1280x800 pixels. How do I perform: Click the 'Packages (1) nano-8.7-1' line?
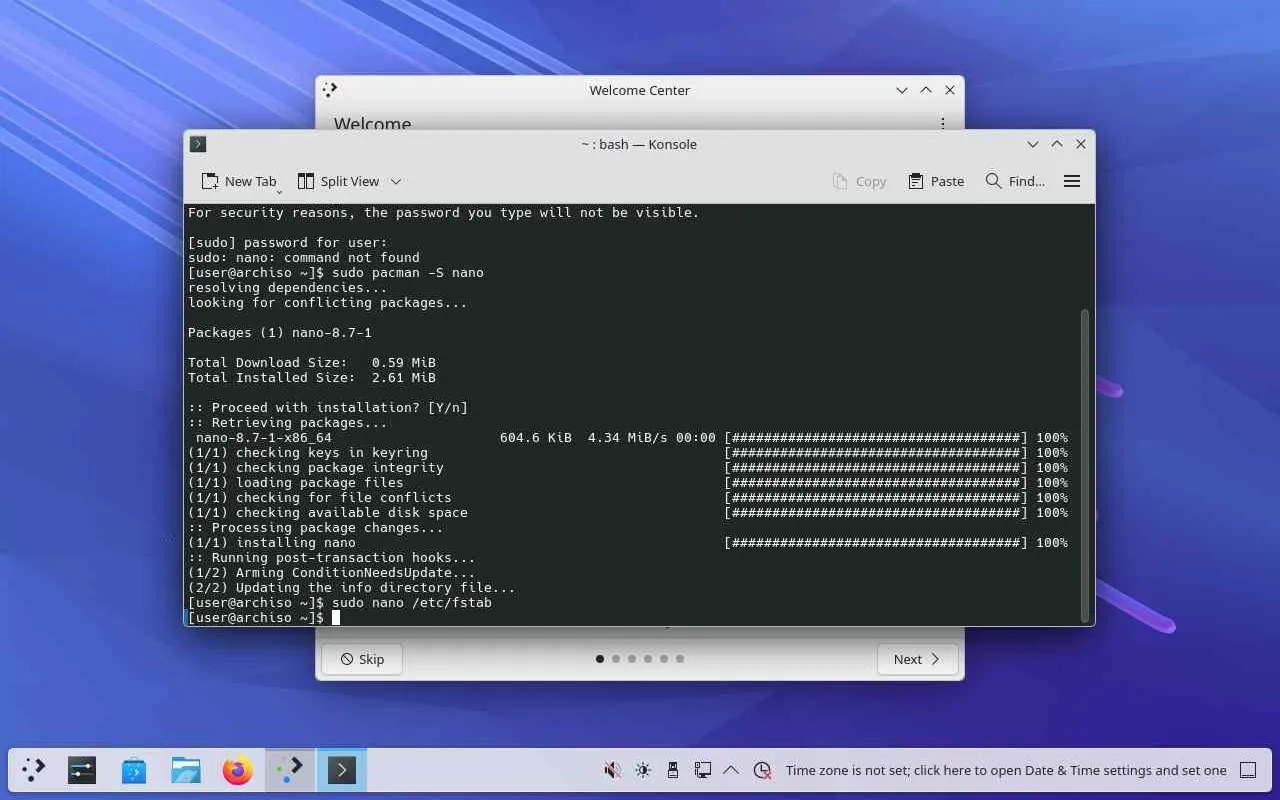280,332
